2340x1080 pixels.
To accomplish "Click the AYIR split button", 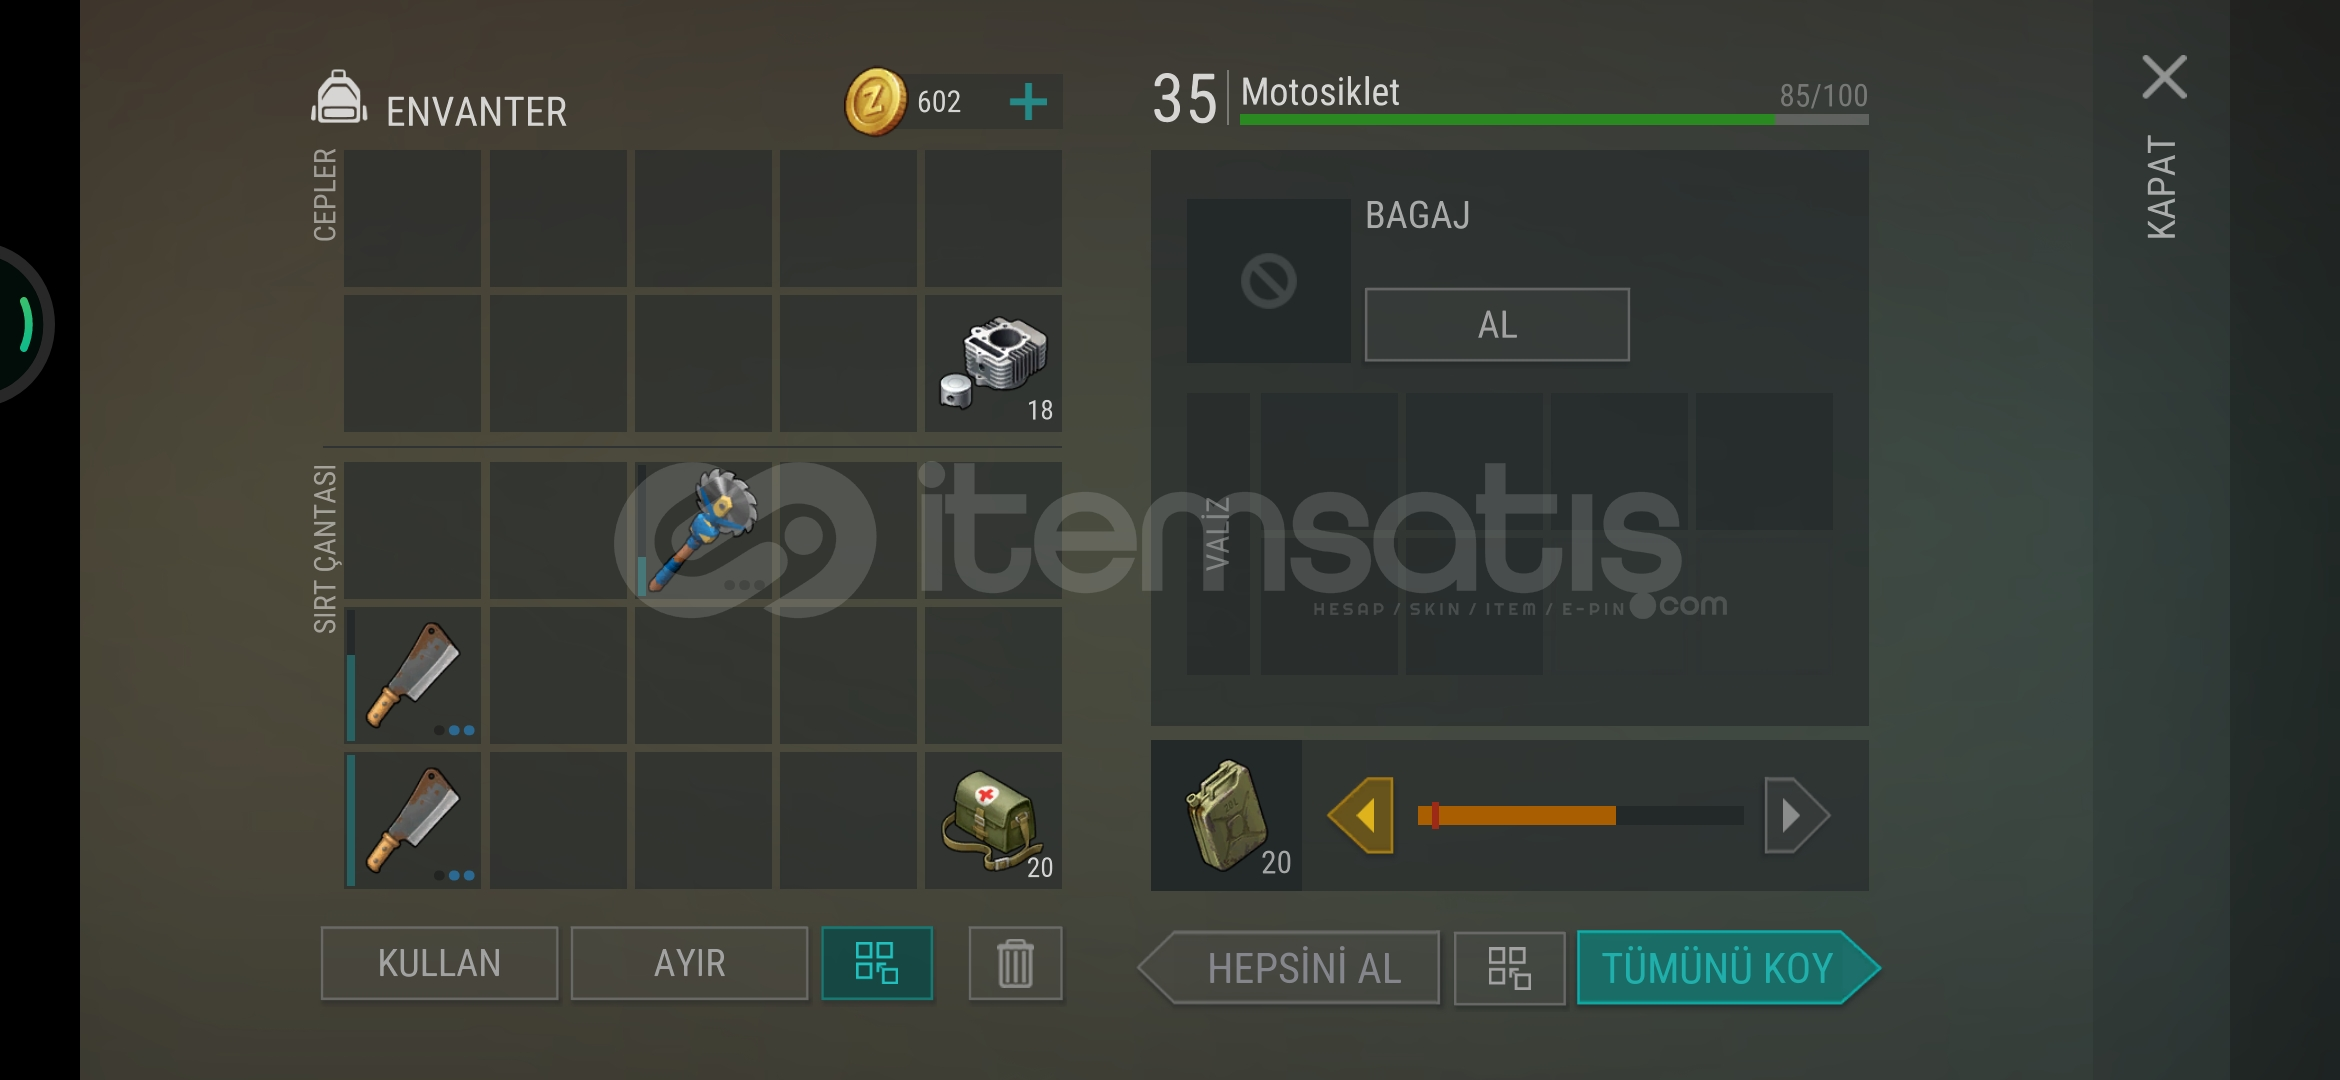I will pos(689,963).
